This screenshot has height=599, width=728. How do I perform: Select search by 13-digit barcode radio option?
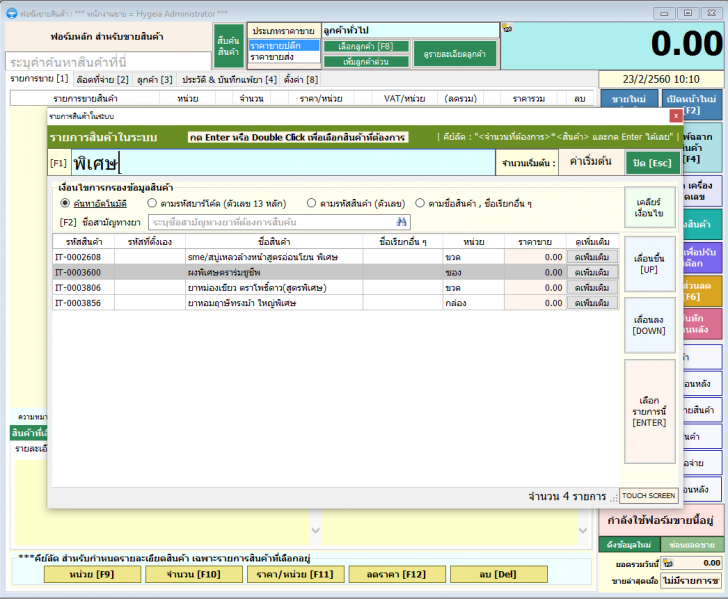(x=154, y=203)
